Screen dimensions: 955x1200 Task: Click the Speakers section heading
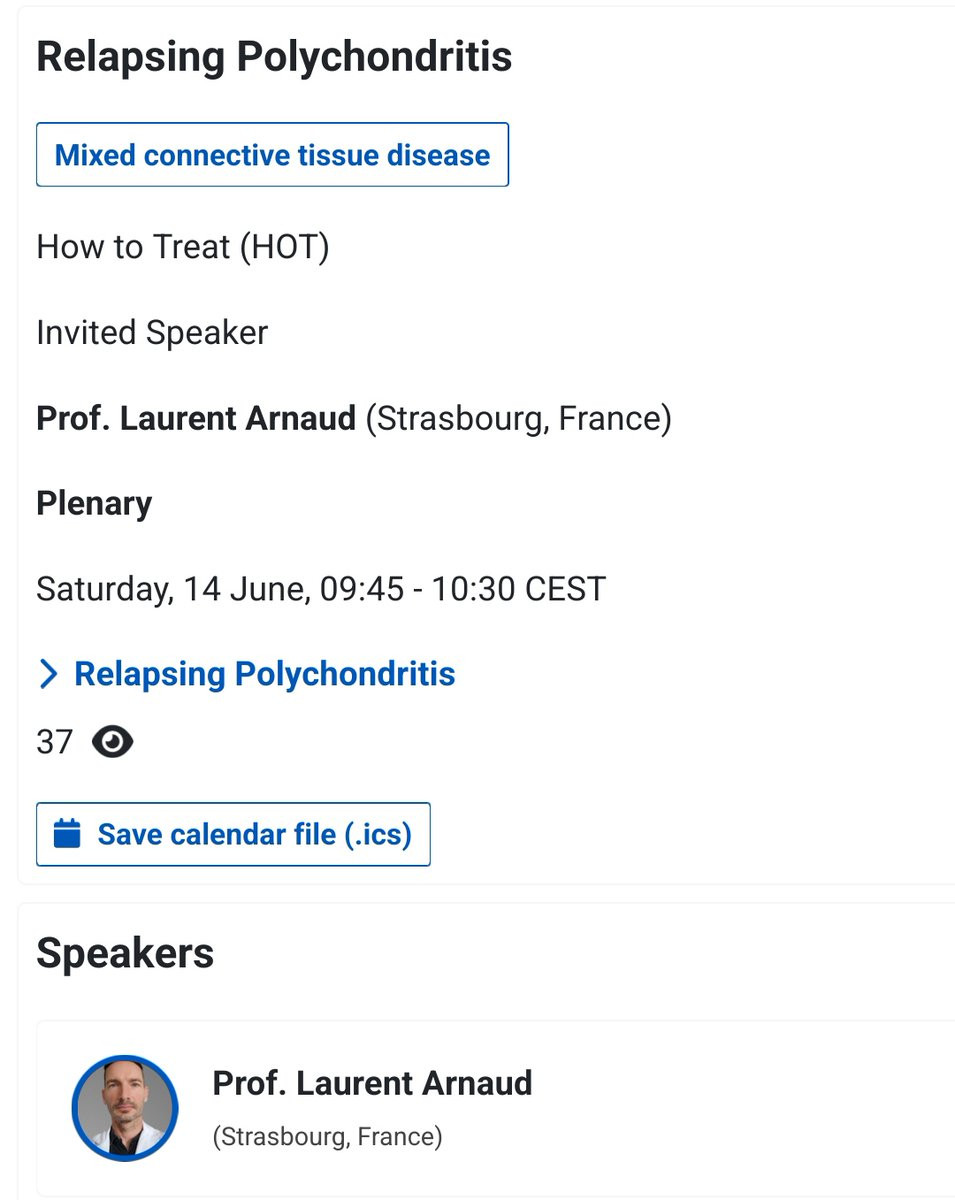(x=125, y=953)
